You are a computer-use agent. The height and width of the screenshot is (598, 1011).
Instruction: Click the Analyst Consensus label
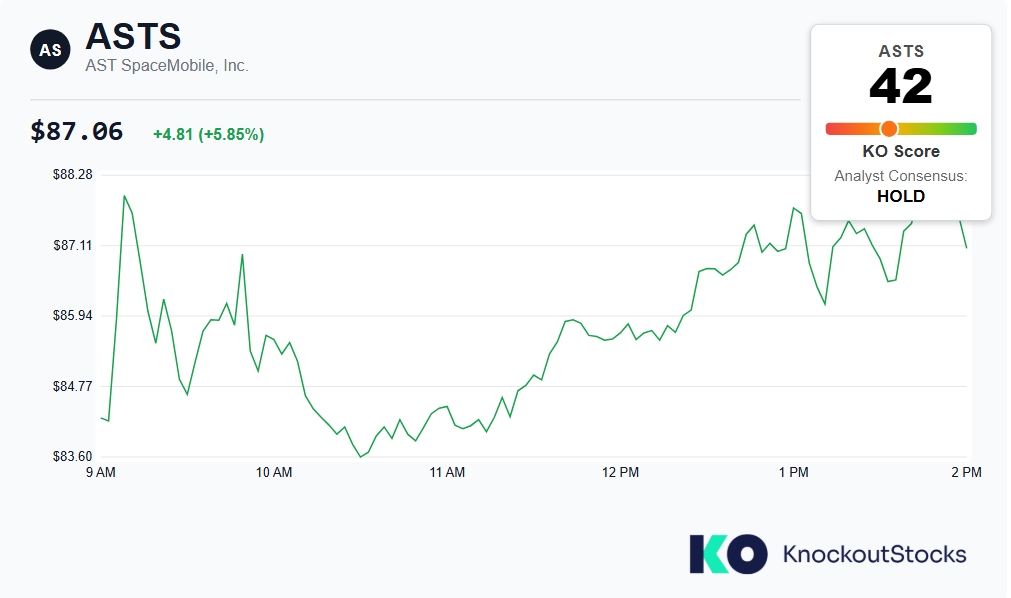(901, 175)
